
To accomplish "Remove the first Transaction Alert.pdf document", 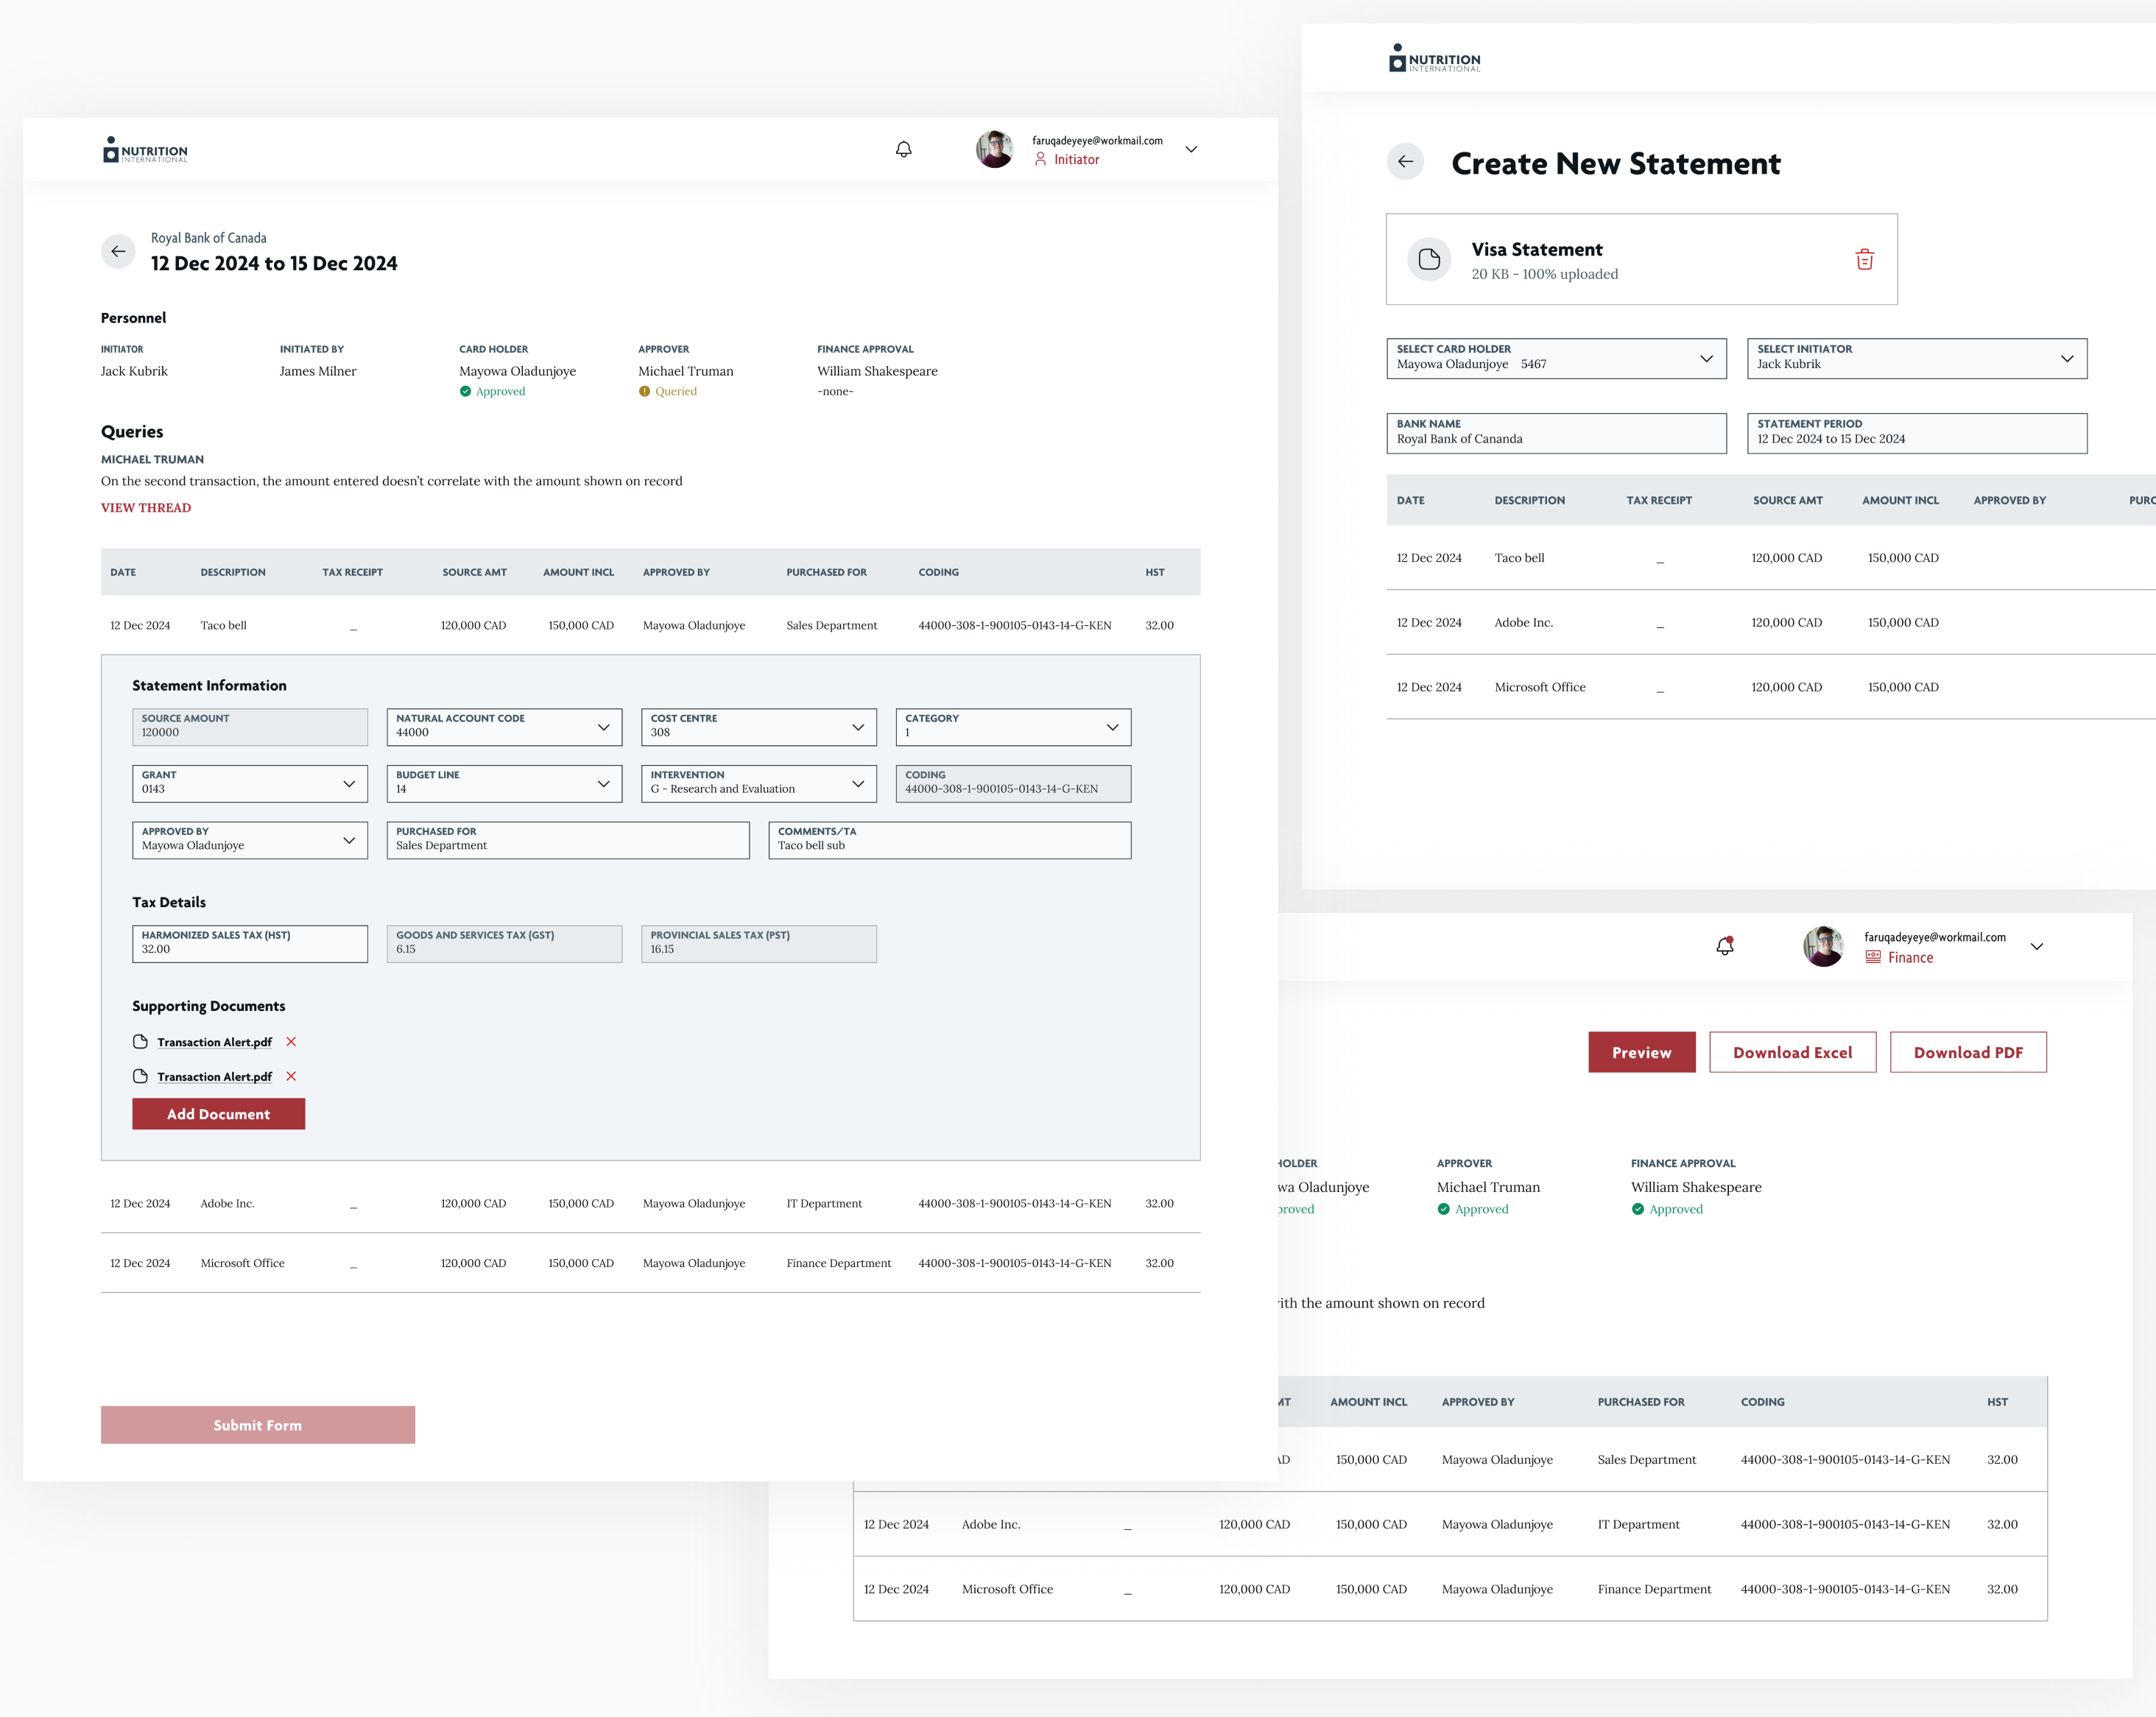I will (x=291, y=1041).
